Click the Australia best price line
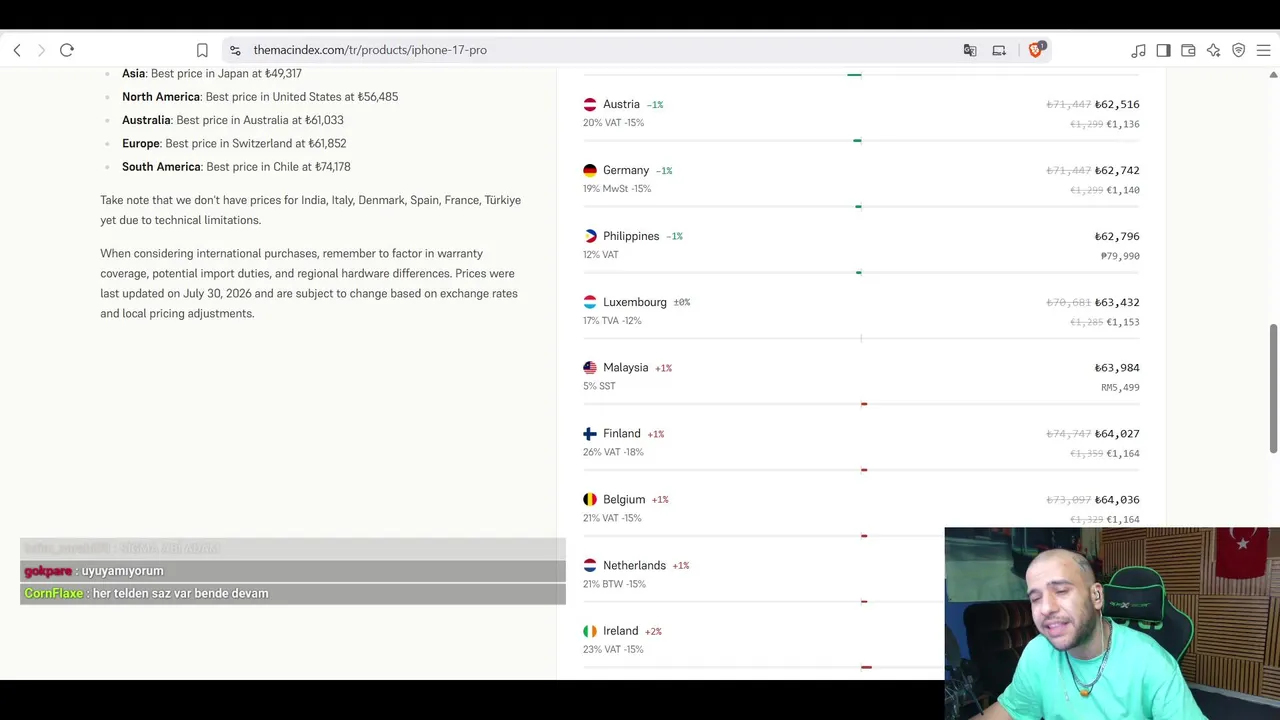Screen dimensions: 1280x720 [233, 120]
